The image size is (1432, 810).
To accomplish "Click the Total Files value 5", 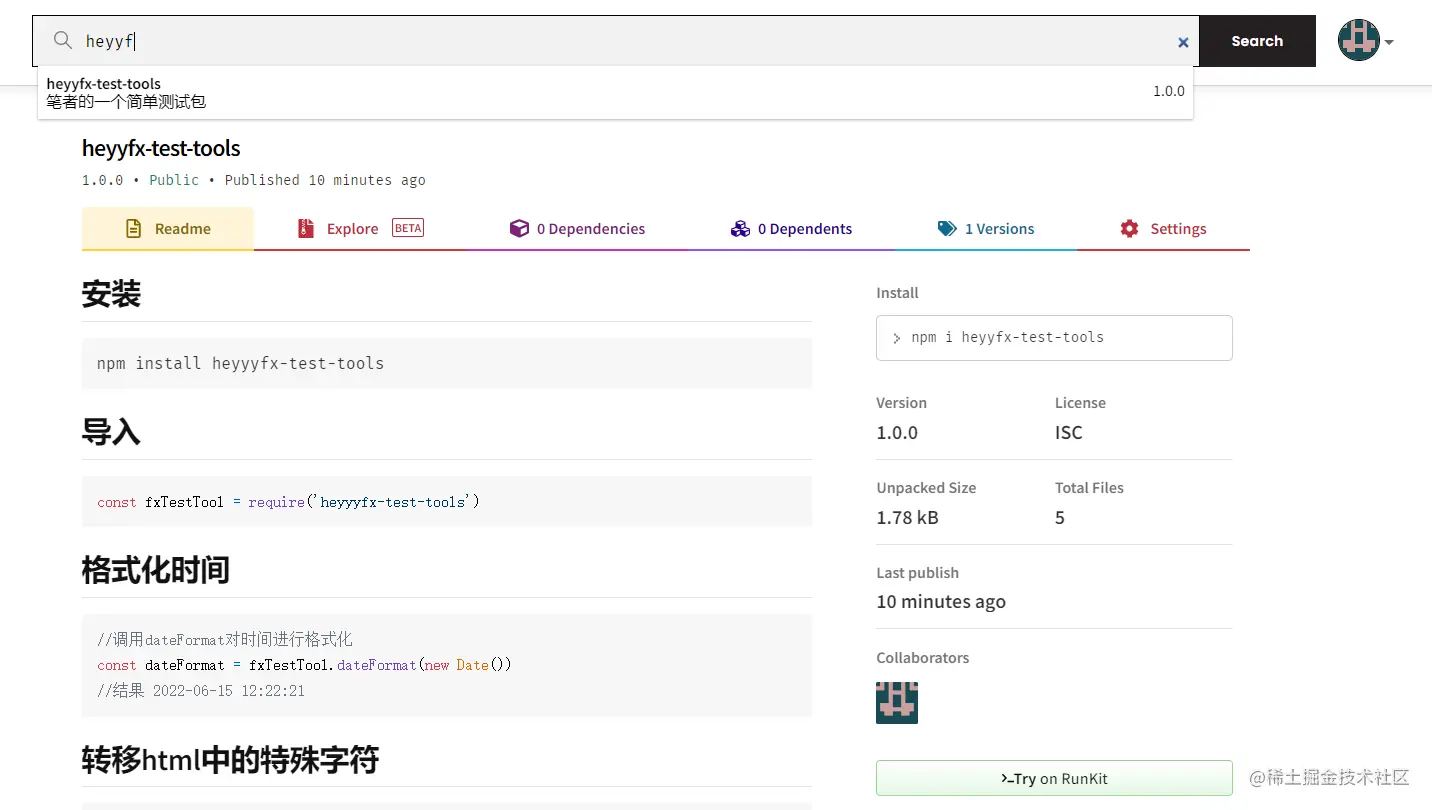I will (1060, 518).
